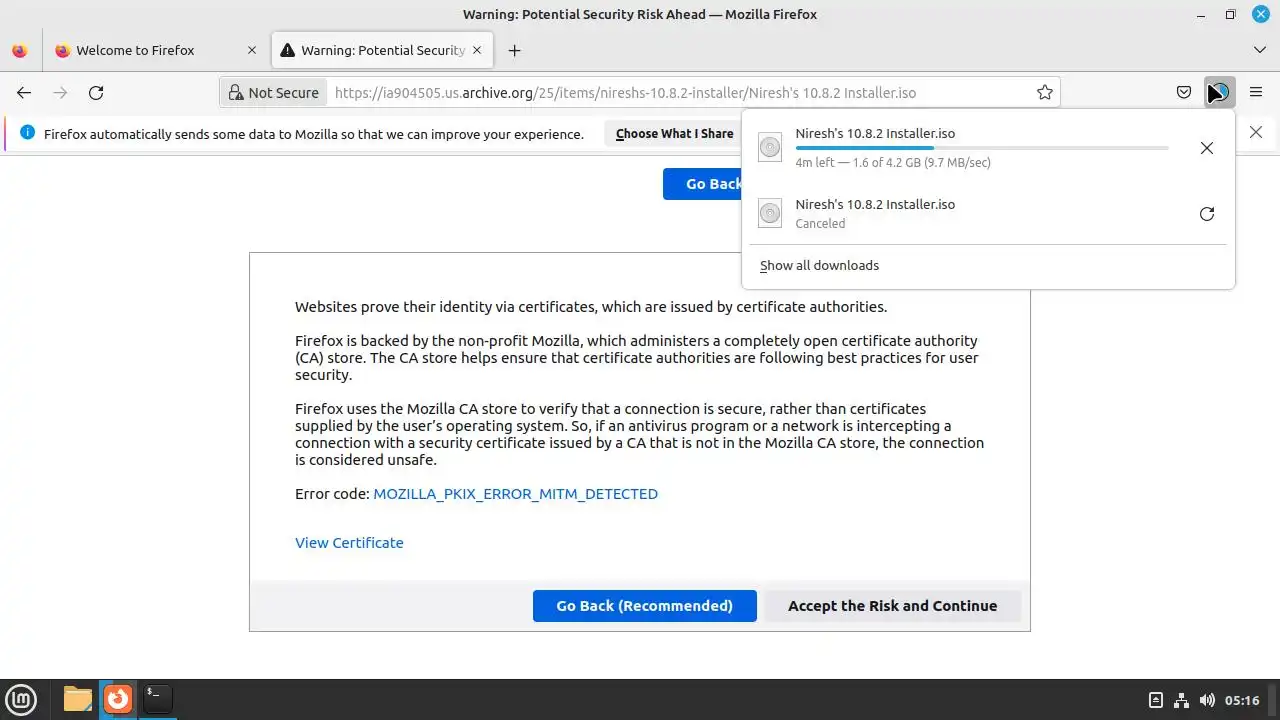Click the reload page icon
This screenshot has width=1280, height=720.
point(96,93)
